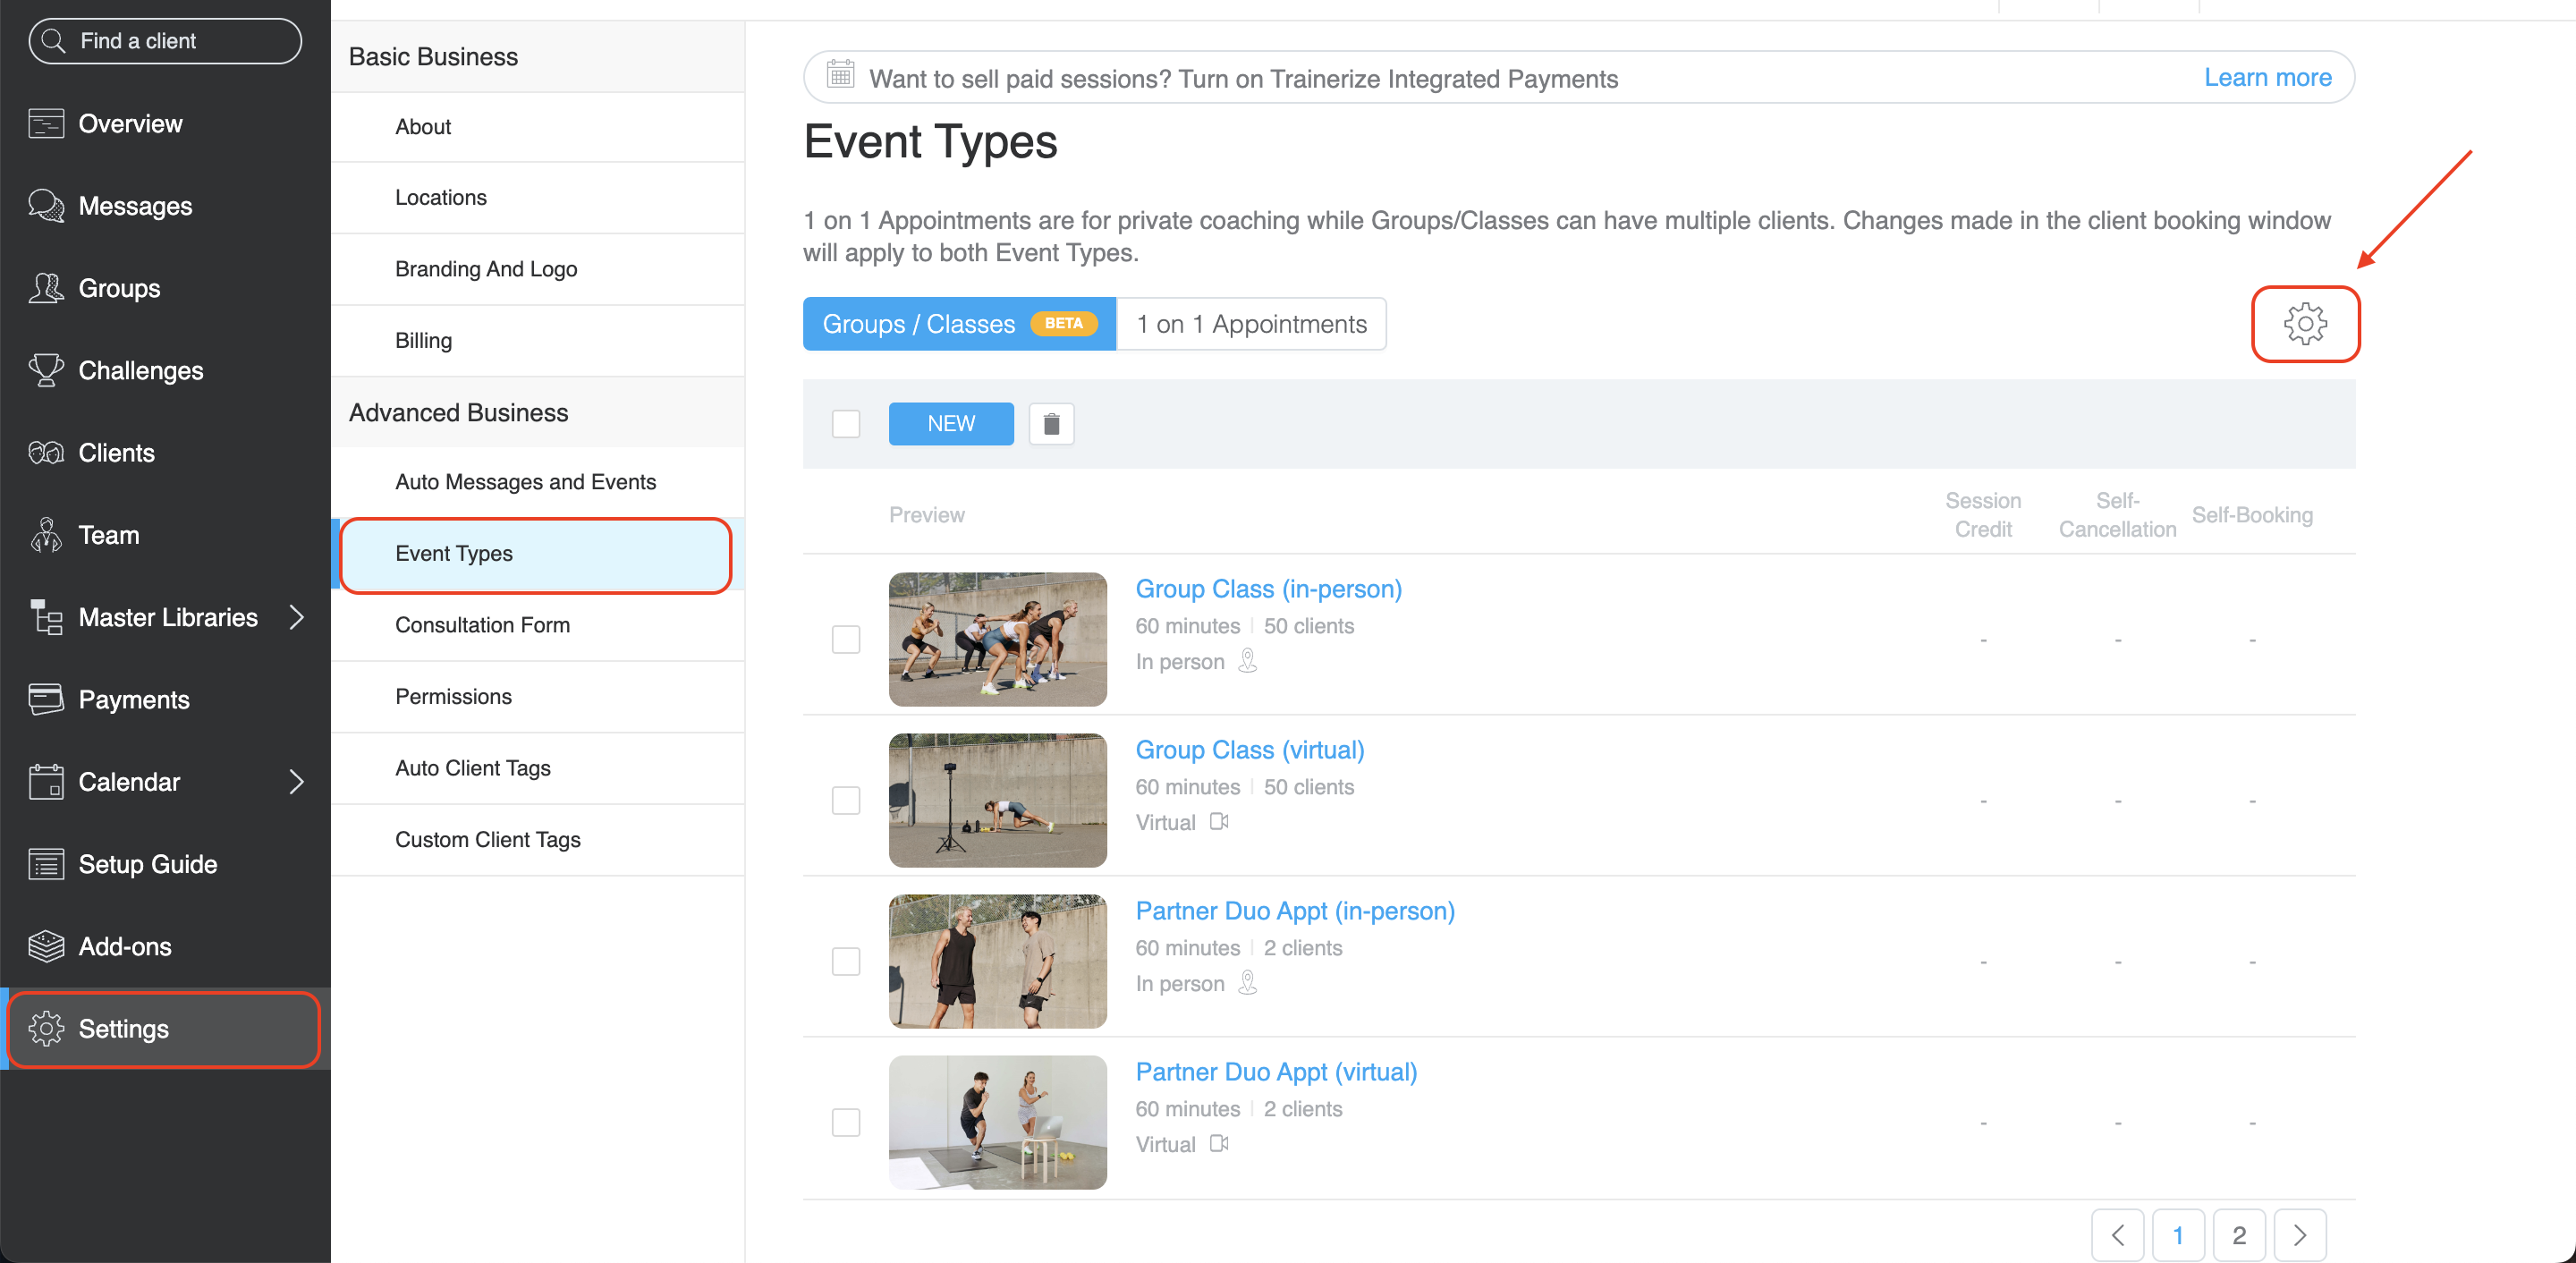Viewport: 2576px width, 1263px height.
Task: Open Group Class (virtual) thumbnail image
Action: point(997,800)
